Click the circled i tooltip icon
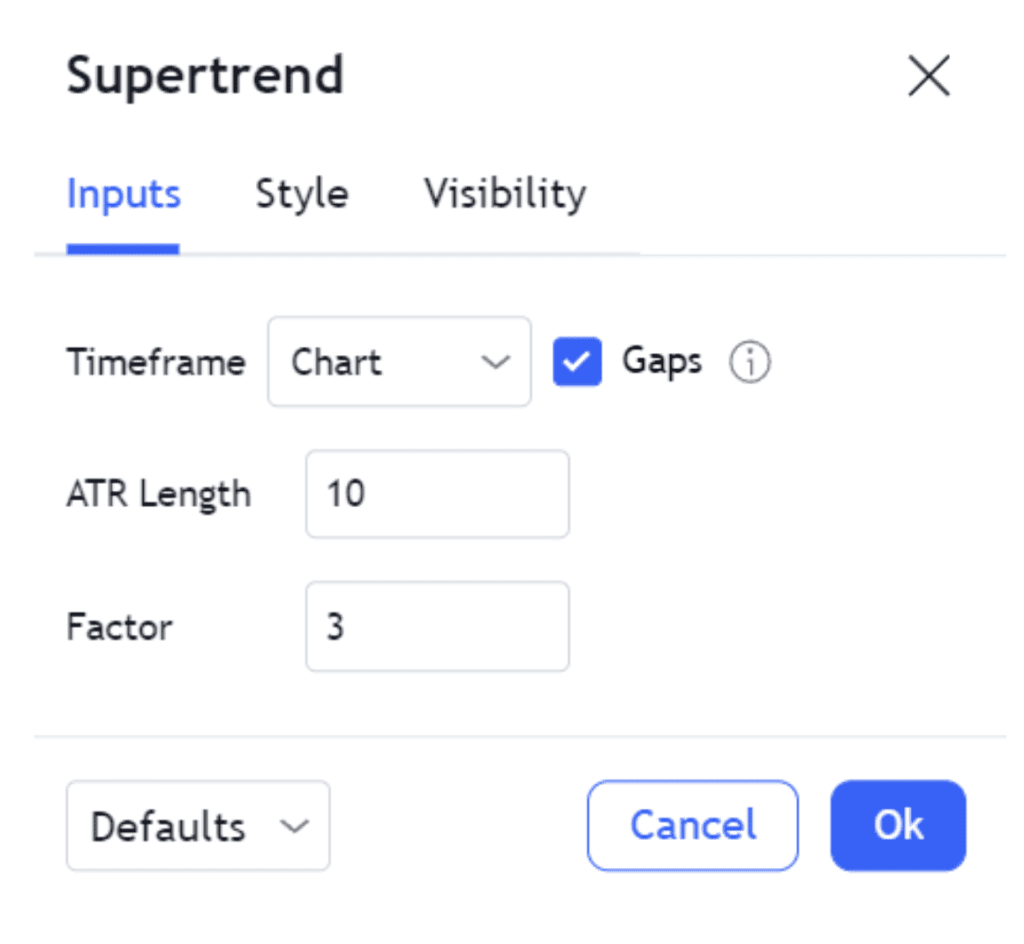The width and height of the screenshot is (1024, 944). pyautogui.click(x=749, y=362)
